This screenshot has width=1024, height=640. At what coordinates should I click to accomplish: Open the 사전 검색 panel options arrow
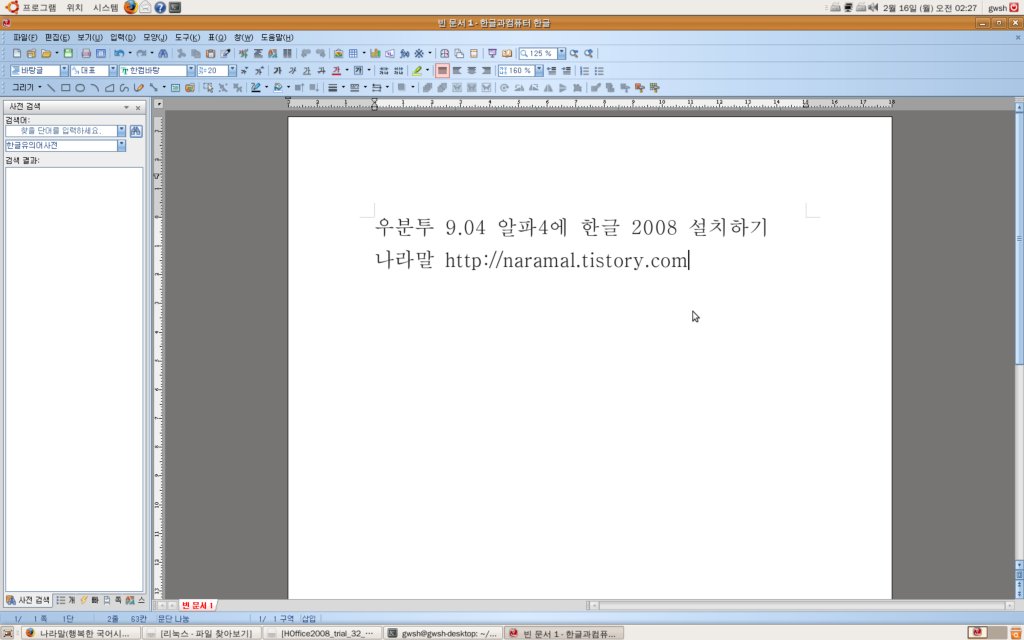point(126,107)
